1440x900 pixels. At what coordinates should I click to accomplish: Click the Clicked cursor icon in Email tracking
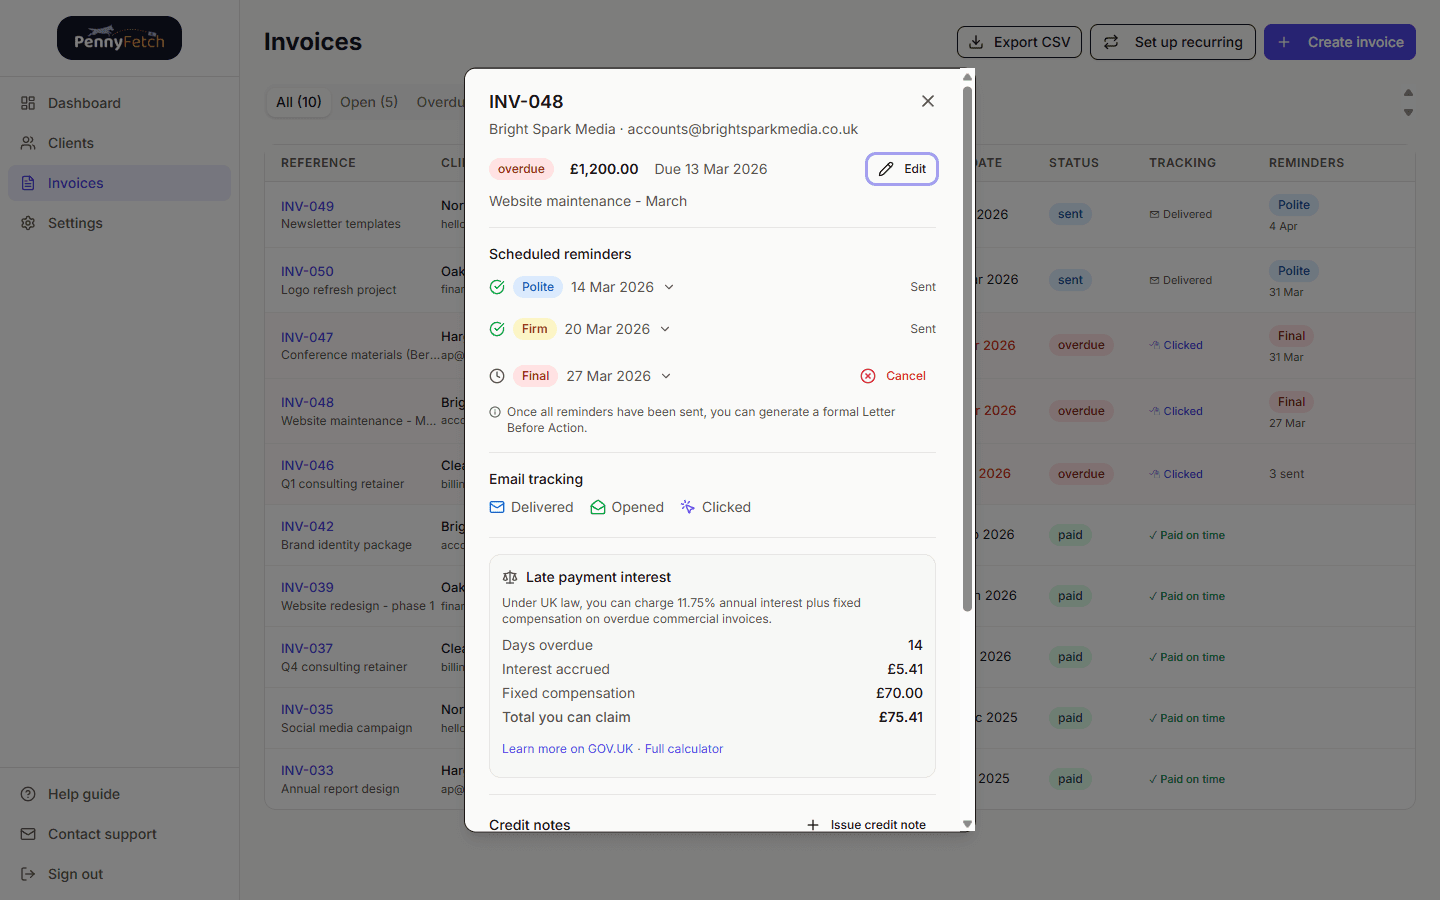(x=687, y=507)
